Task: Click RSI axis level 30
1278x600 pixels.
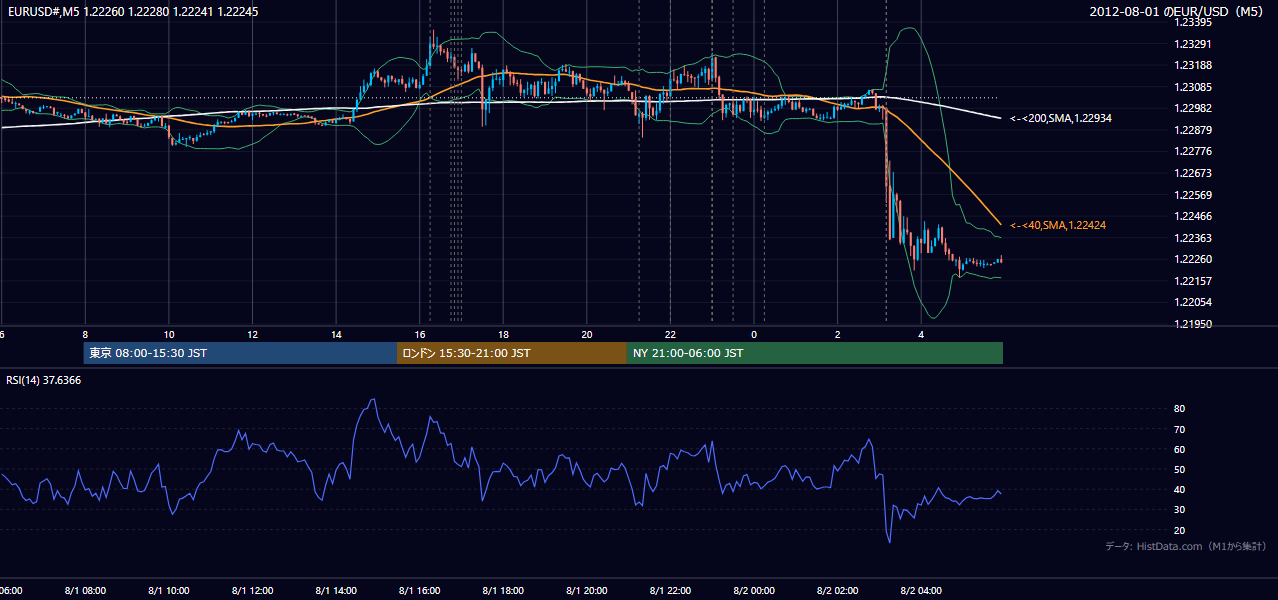Action: (1179, 510)
